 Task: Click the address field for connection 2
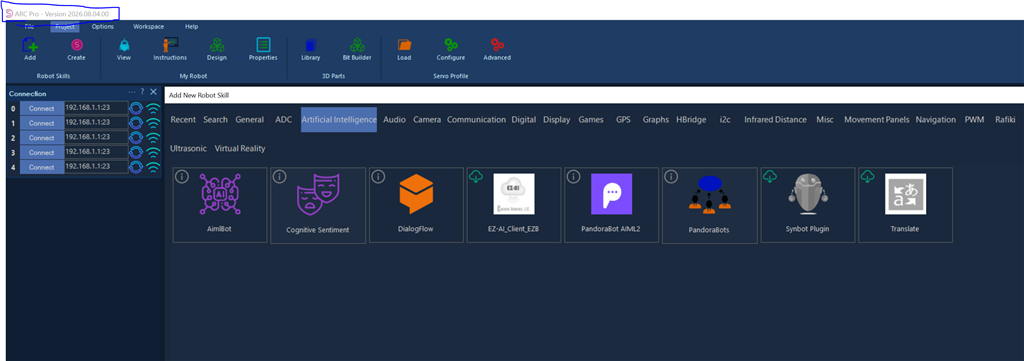[x=96, y=137]
